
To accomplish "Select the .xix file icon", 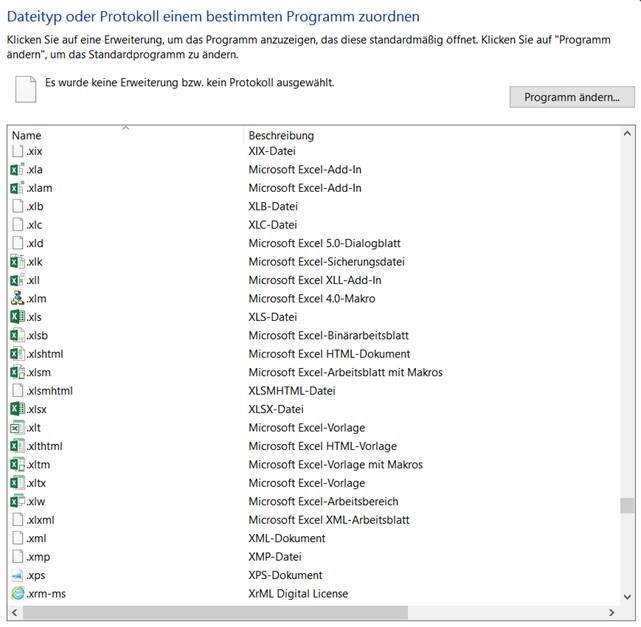I will (x=17, y=151).
